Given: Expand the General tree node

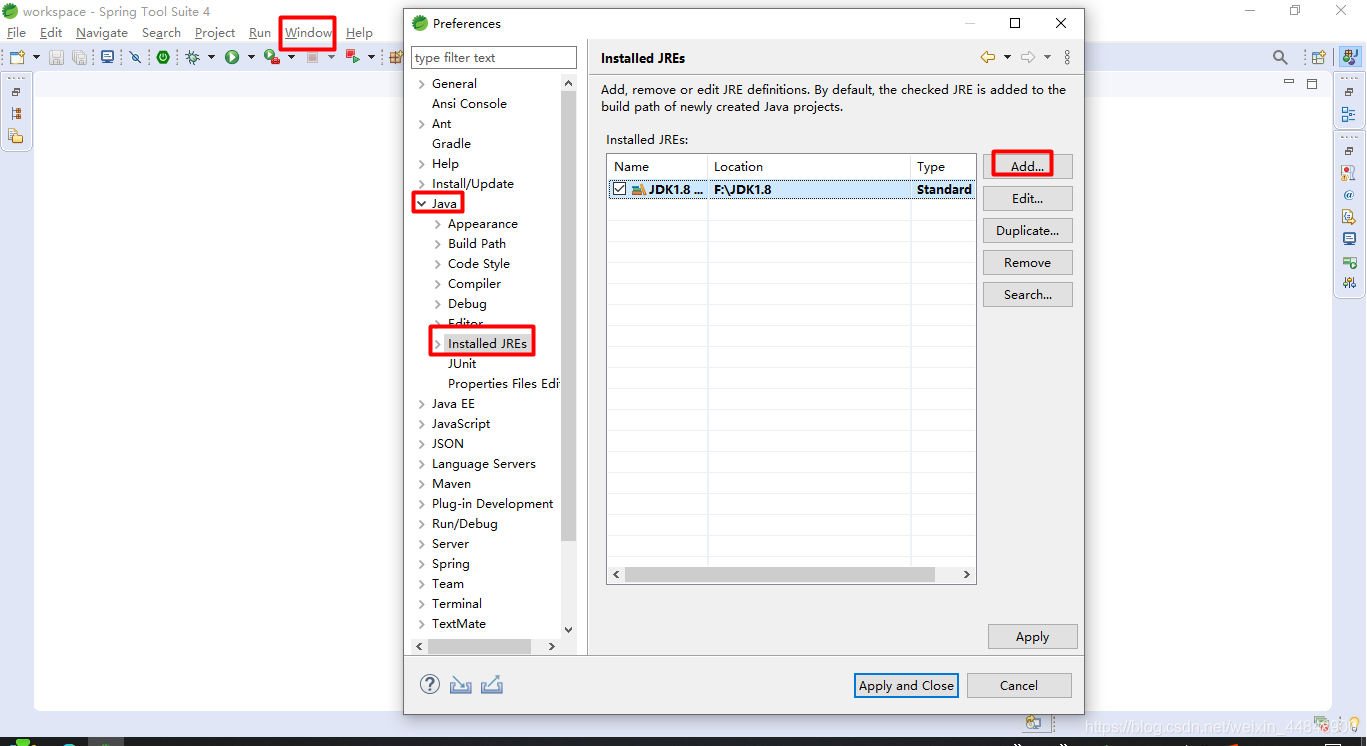Looking at the screenshot, I should click(x=422, y=84).
